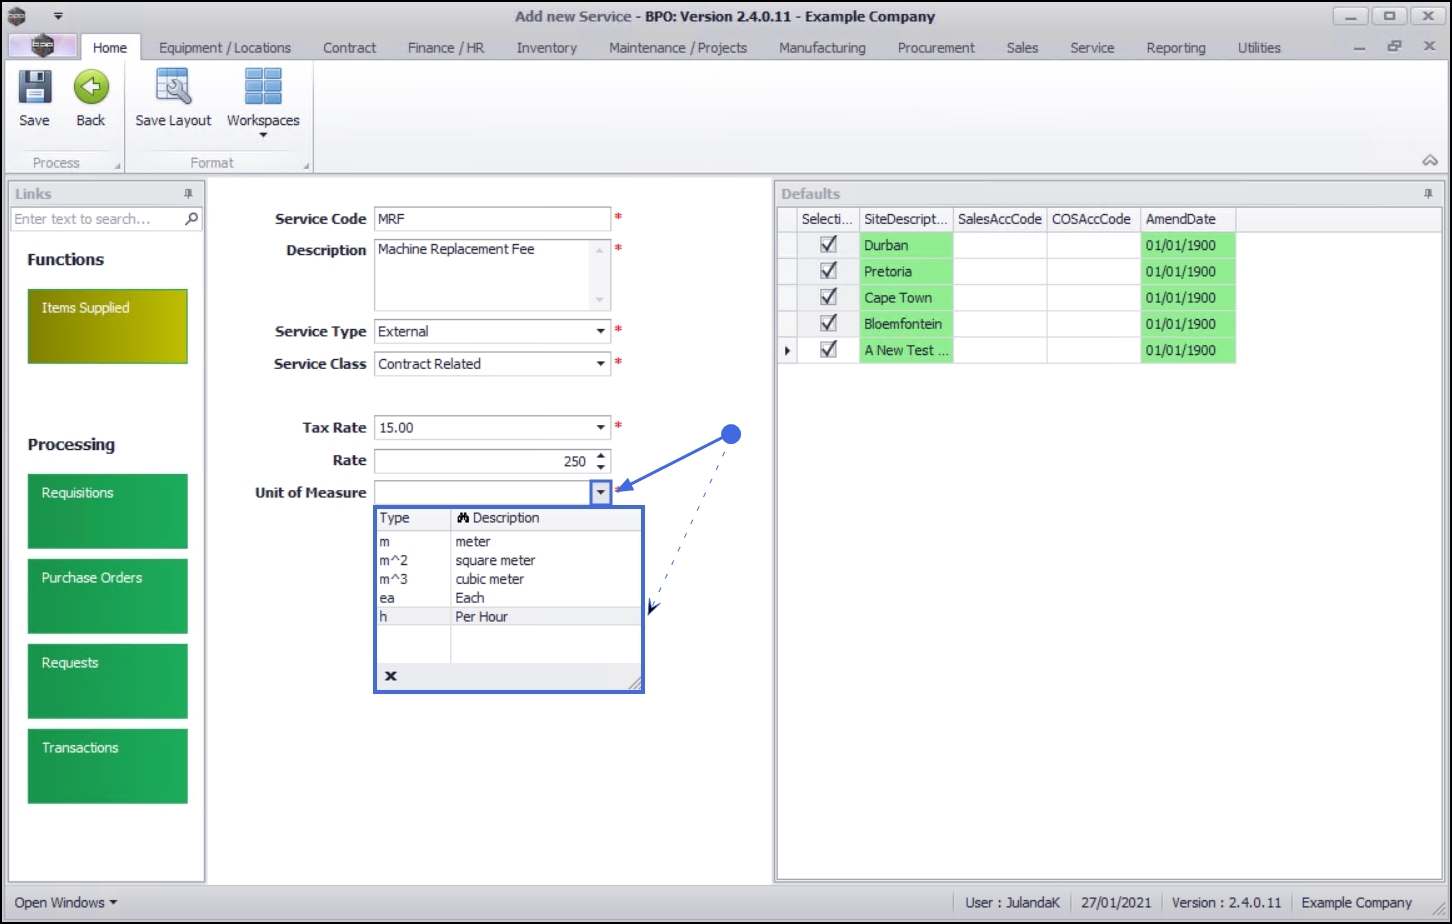Screen dimensions: 1452x924
Task: Click the green Back arrow icon
Action: [x=91, y=88]
